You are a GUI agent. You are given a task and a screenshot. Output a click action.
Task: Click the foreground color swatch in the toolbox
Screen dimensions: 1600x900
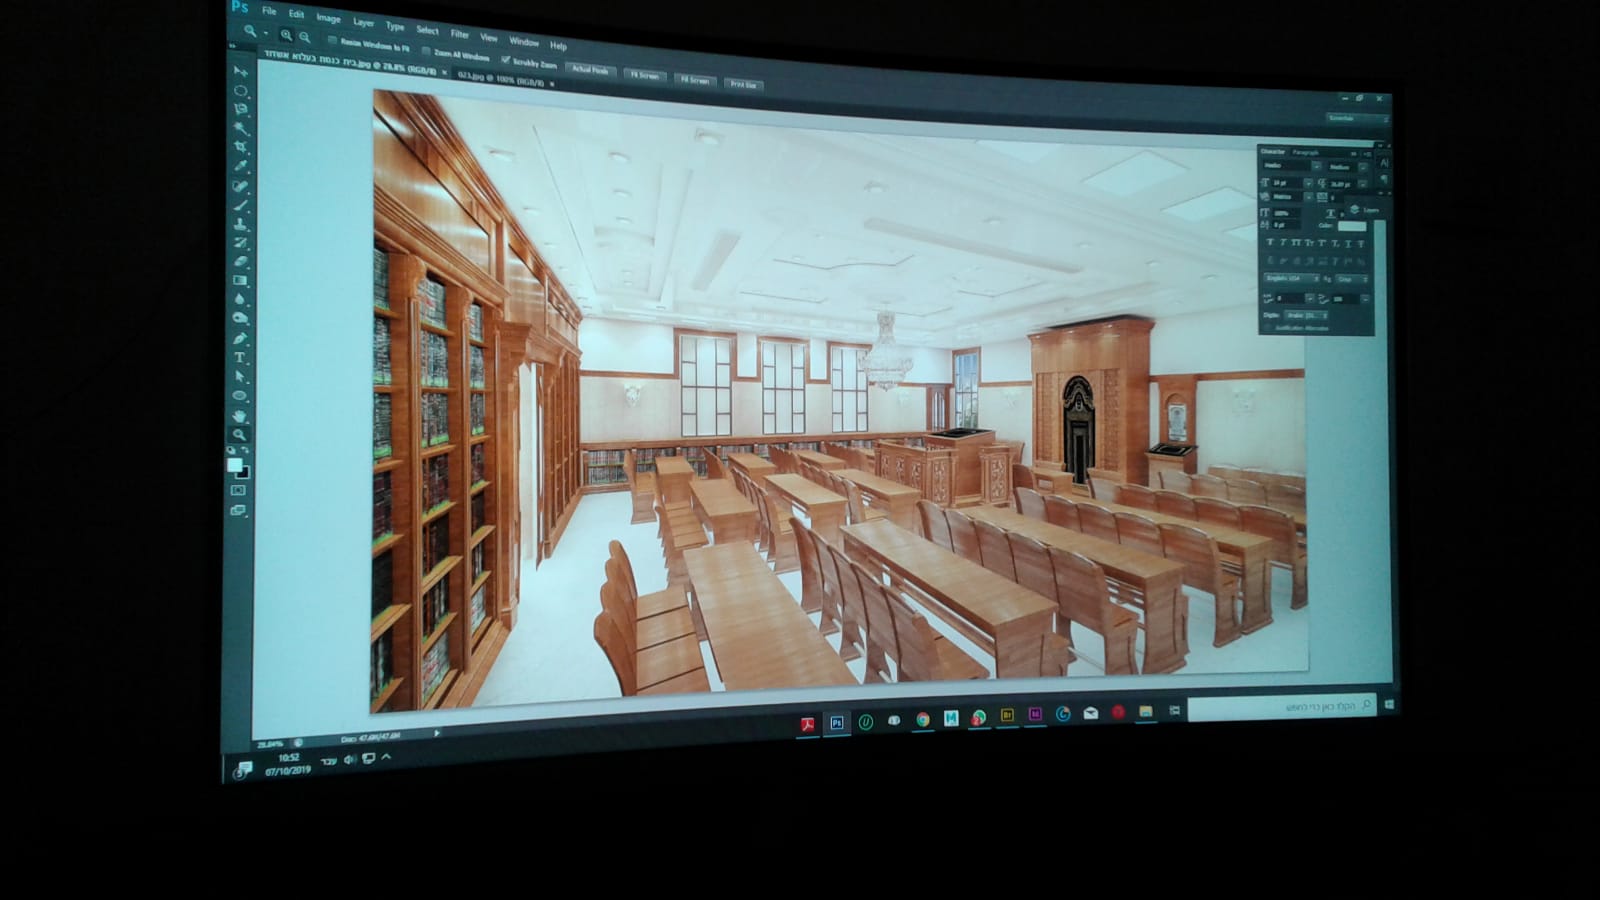pos(235,465)
